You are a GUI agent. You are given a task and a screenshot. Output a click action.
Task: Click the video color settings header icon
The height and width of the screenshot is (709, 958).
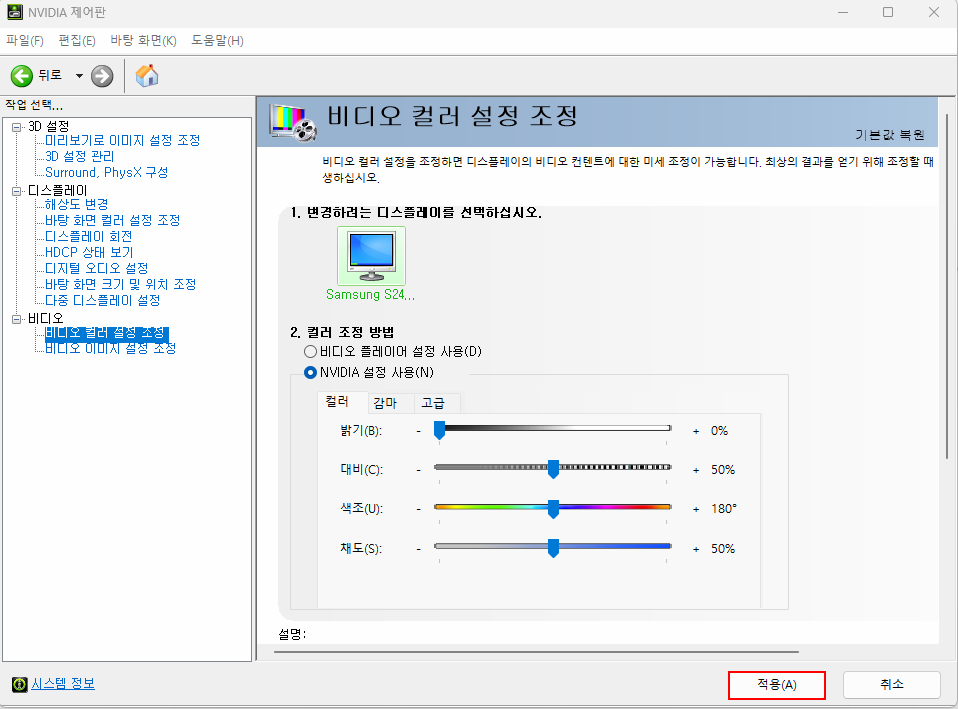(294, 122)
